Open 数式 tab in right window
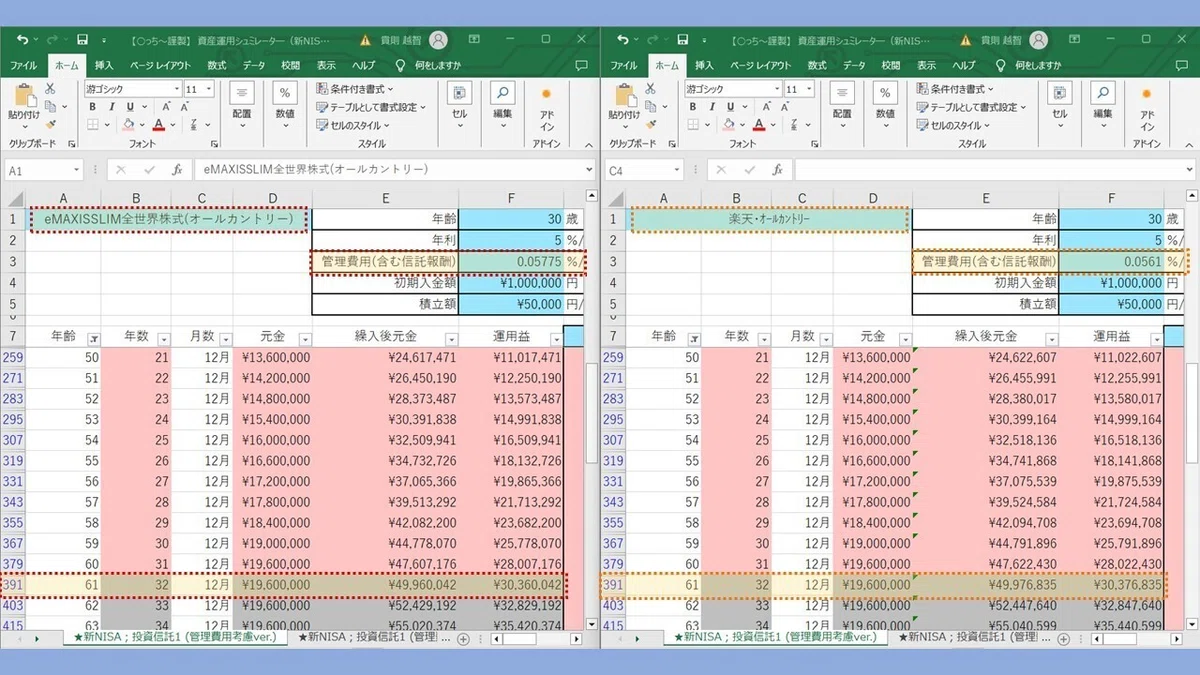 coord(817,65)
